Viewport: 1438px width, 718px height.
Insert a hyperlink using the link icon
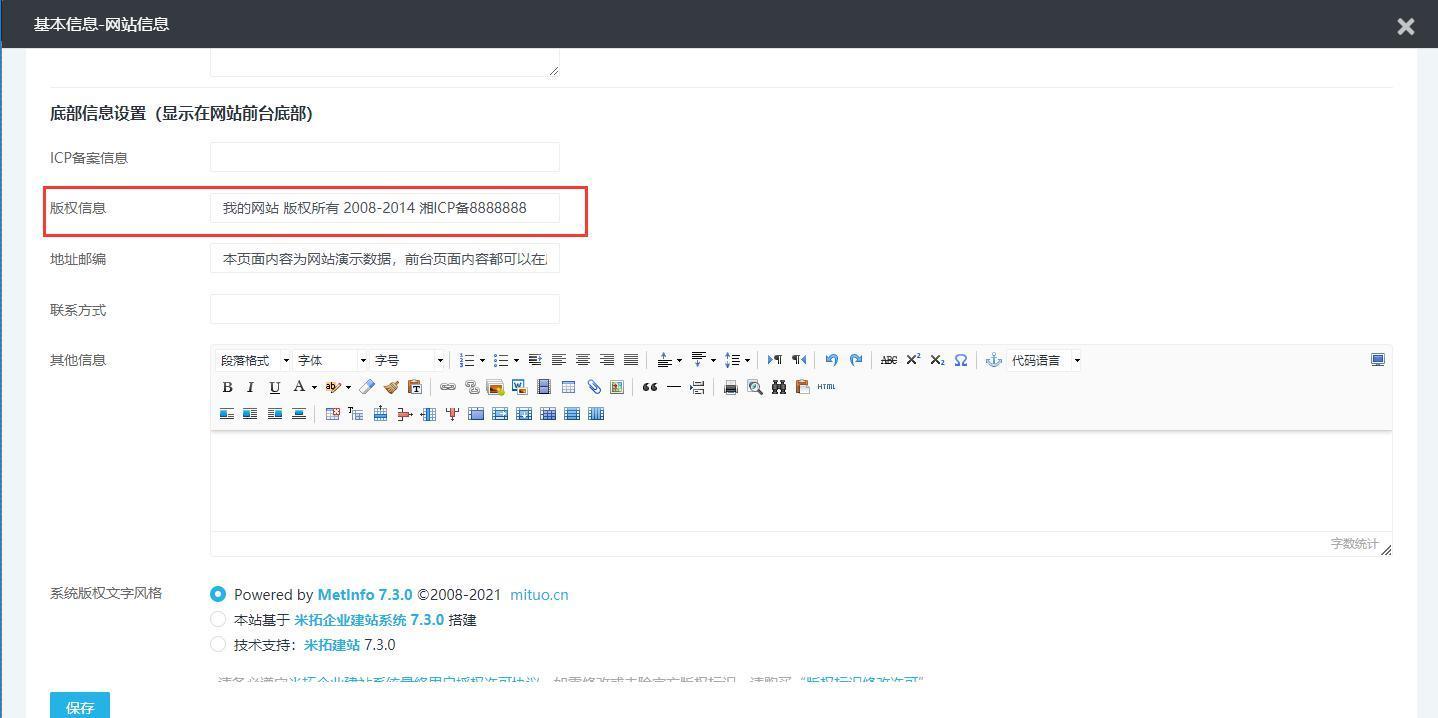pyautogui.click(x=448, y=387)
